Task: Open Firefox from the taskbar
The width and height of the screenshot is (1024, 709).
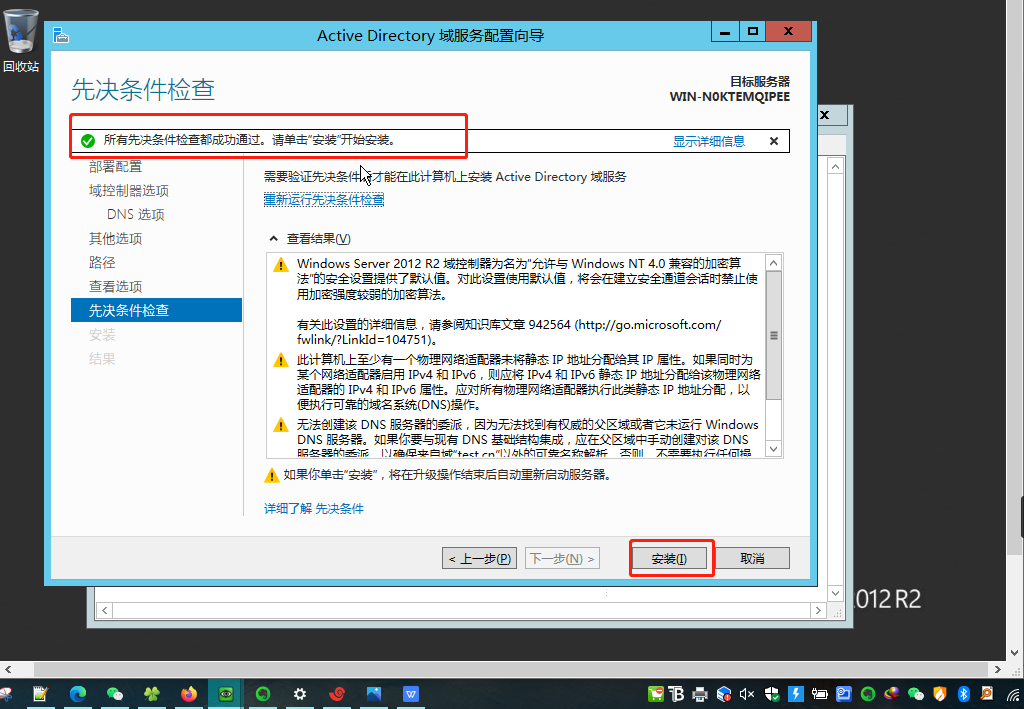Action: (x=189, y=694)
